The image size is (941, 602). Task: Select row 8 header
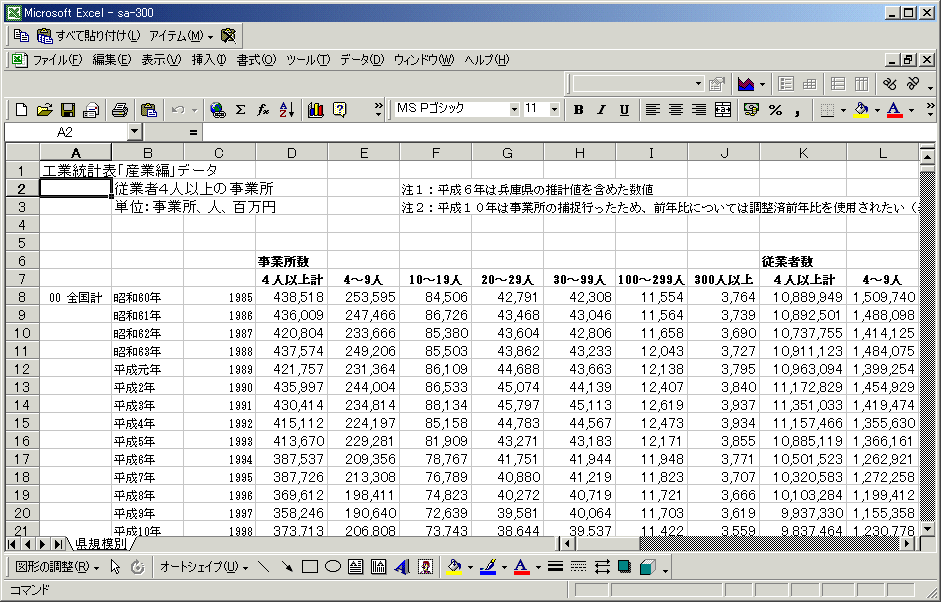point(22,296)
